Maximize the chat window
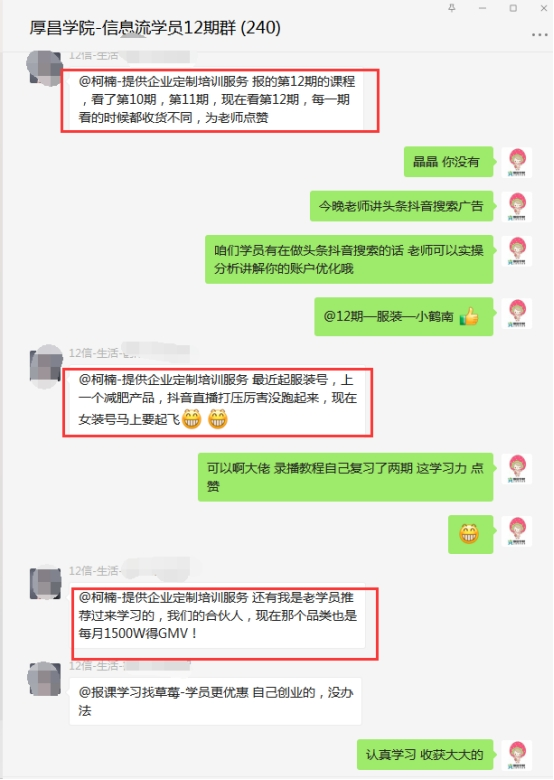The width and height of the screenshot is (554, 780). click(x=513, y=8)
